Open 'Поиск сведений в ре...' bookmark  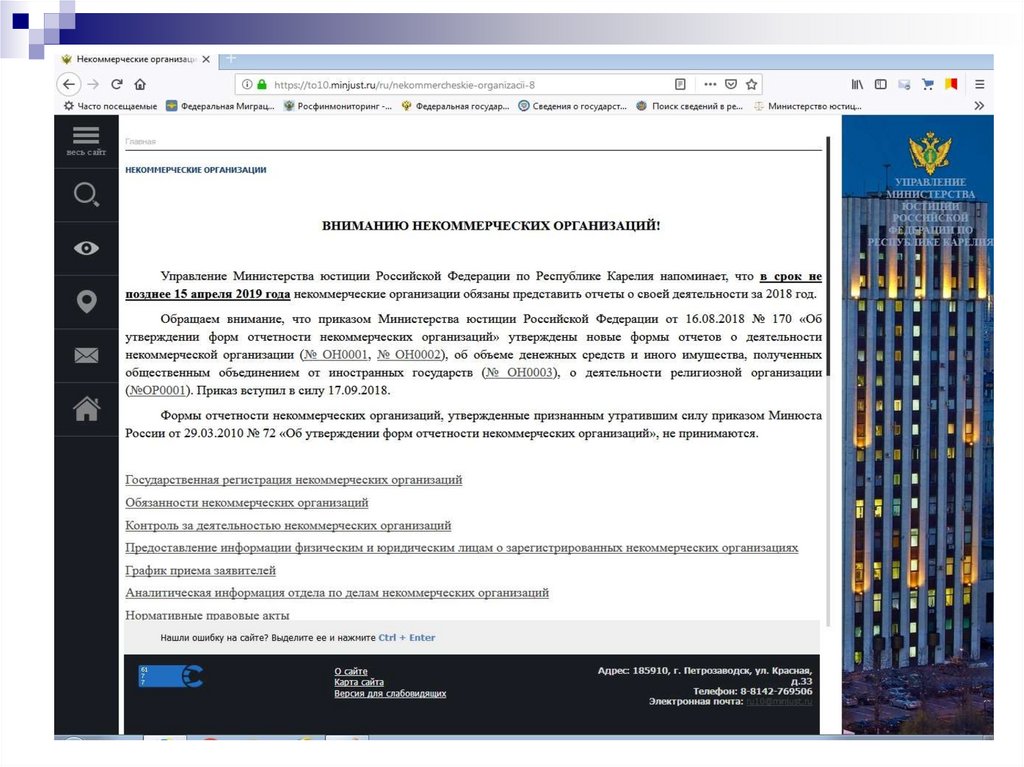click(690, 106)
